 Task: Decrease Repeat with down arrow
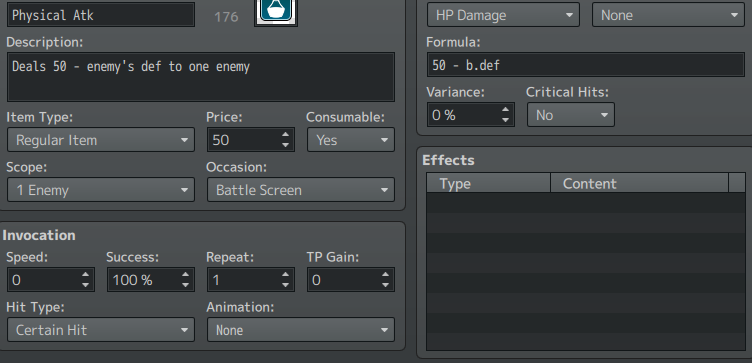[x=285, y=285]
